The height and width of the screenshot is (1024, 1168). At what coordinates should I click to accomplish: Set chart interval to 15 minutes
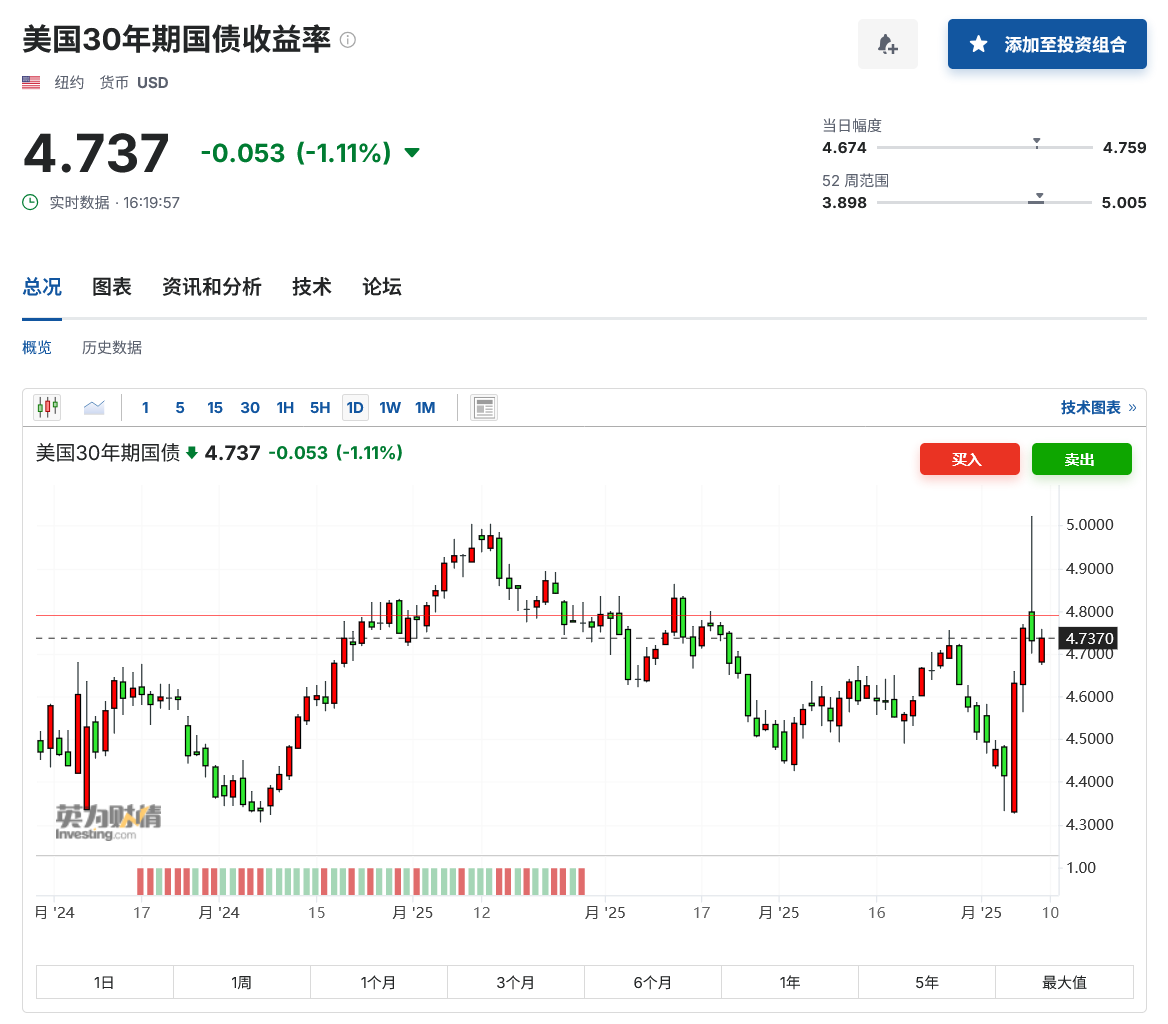coord(215,407)
